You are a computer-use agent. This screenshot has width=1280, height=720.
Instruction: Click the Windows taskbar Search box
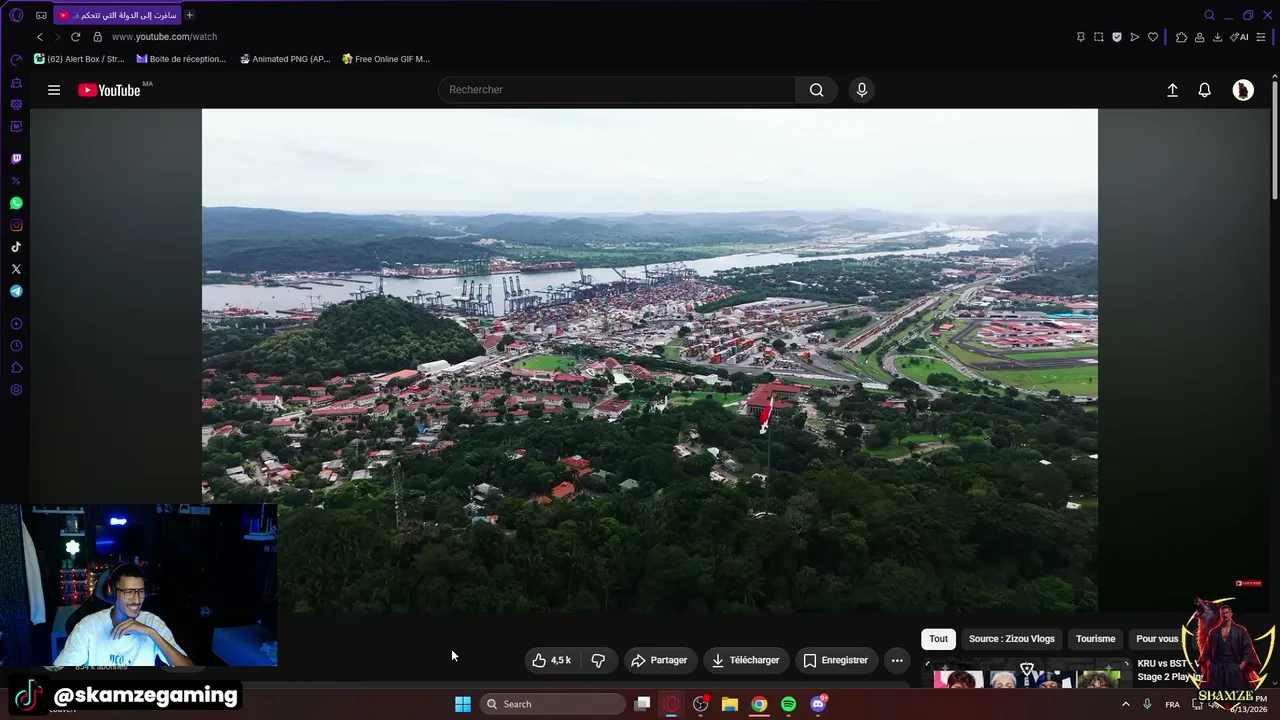pos(553,704)
